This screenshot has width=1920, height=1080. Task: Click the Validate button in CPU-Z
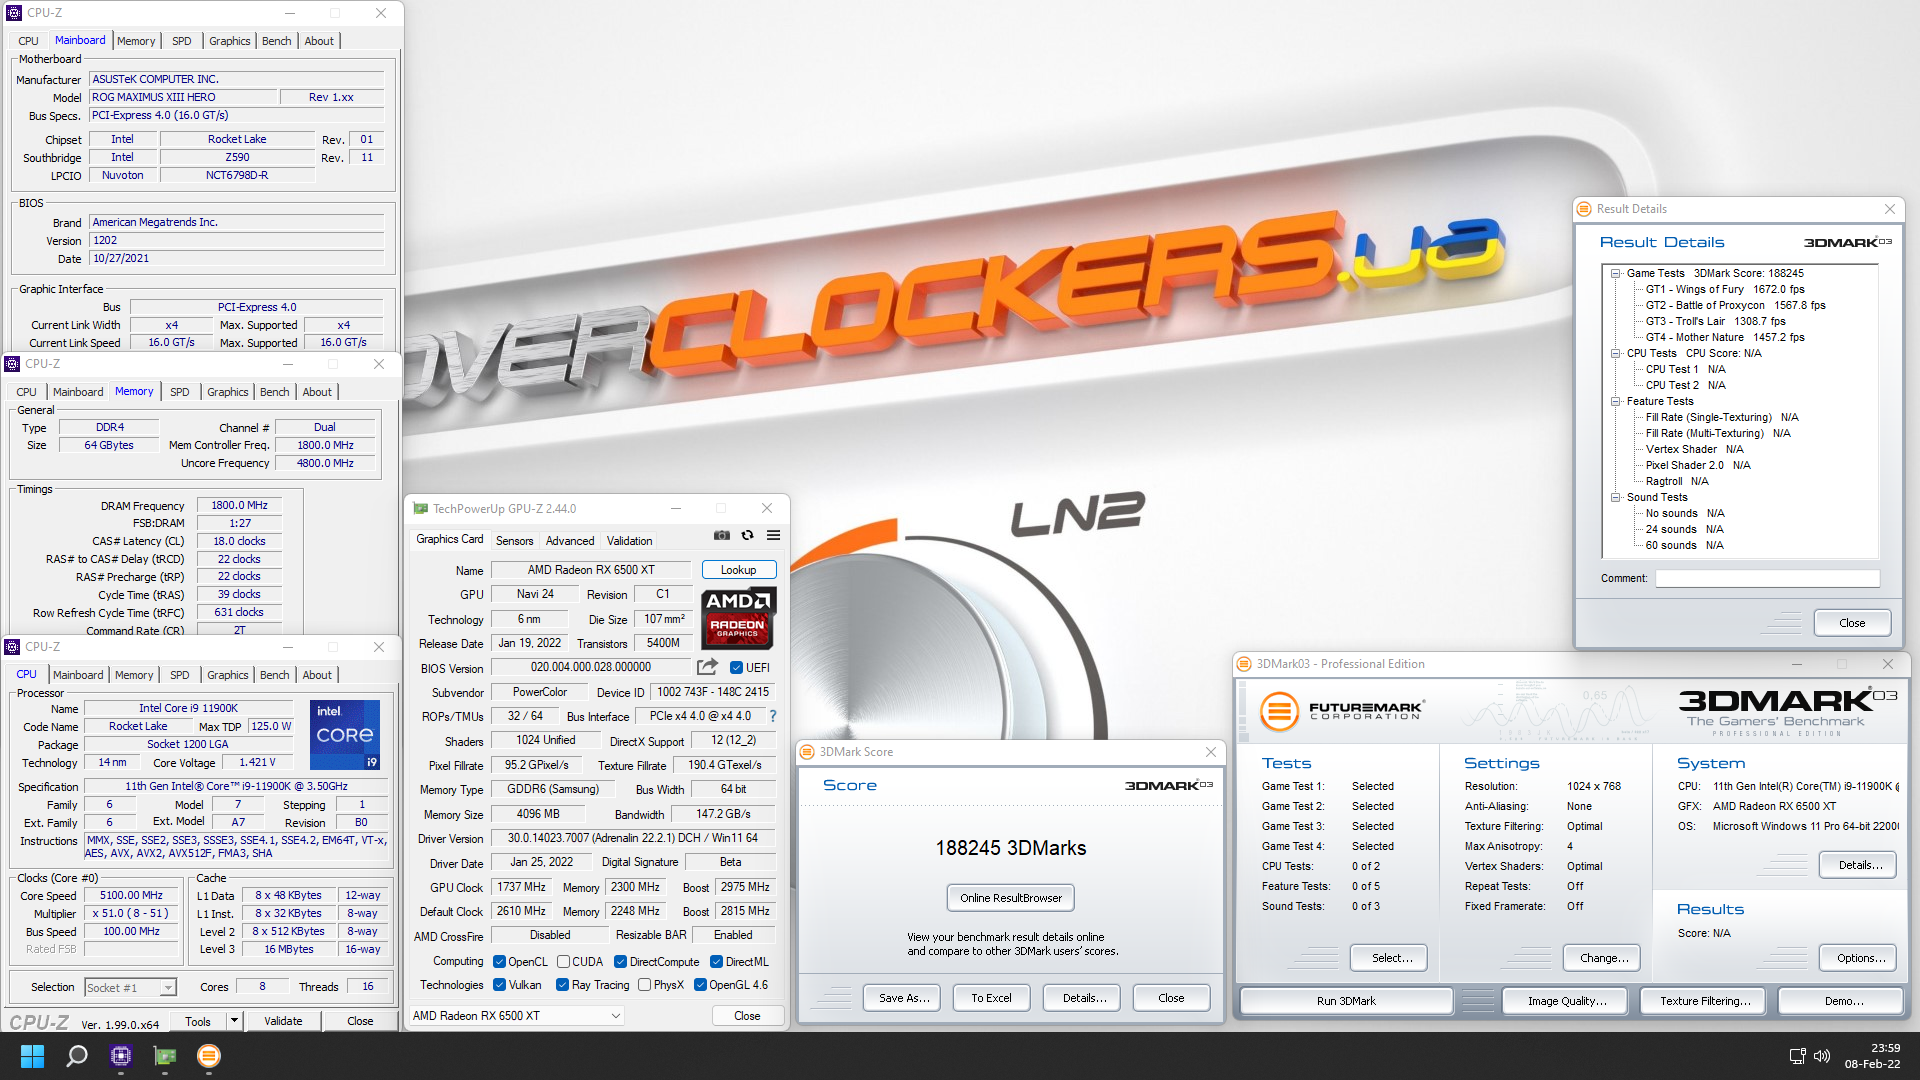tap(283, 1021)
